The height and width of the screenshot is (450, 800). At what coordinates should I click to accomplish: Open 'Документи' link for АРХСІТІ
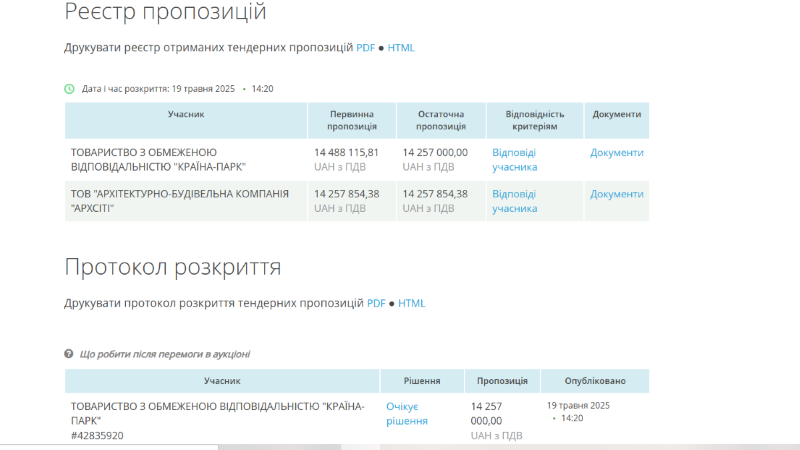tap(616, 194)
